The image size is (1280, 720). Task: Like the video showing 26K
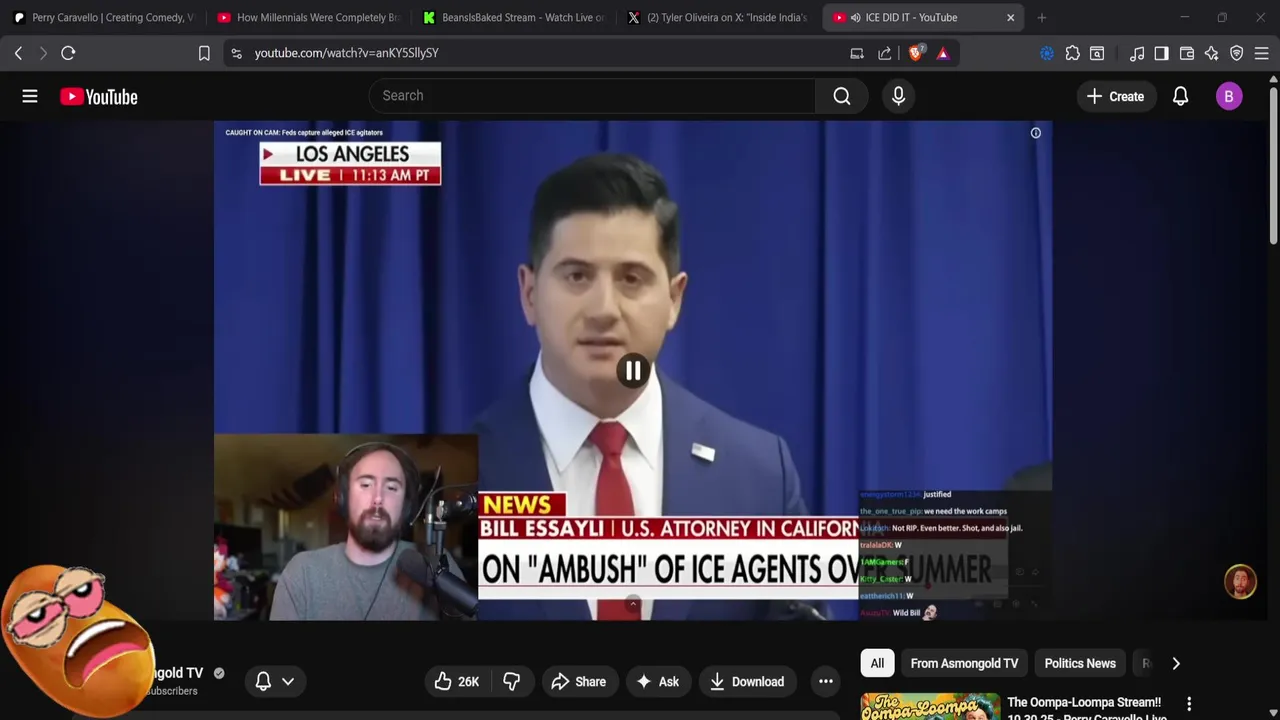click(x=457, y=682)
